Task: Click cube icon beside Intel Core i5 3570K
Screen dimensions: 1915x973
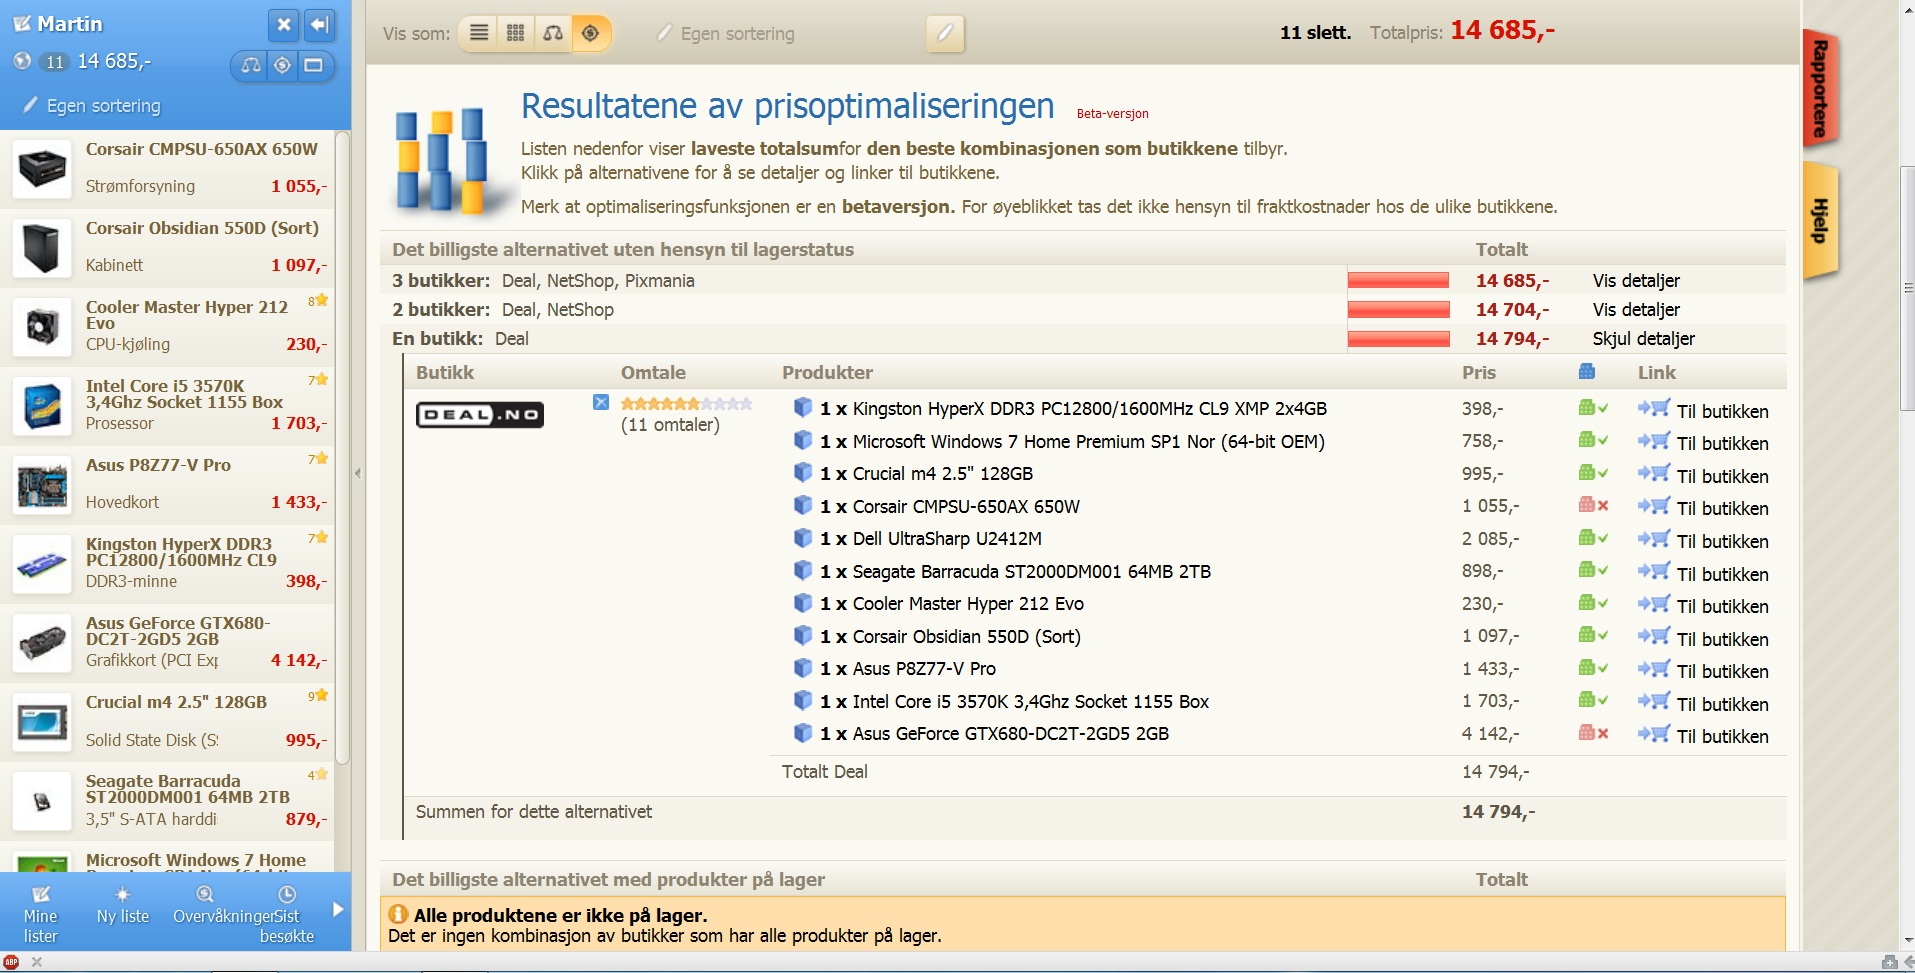Action: (802, 701)
